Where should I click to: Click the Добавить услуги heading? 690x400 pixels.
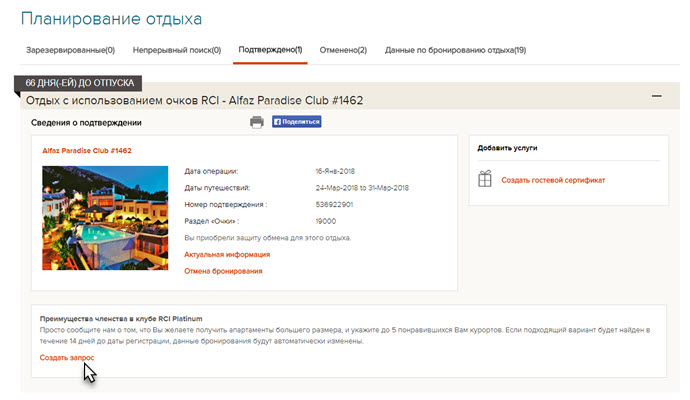pyautogui.click(x=507, y=148)
